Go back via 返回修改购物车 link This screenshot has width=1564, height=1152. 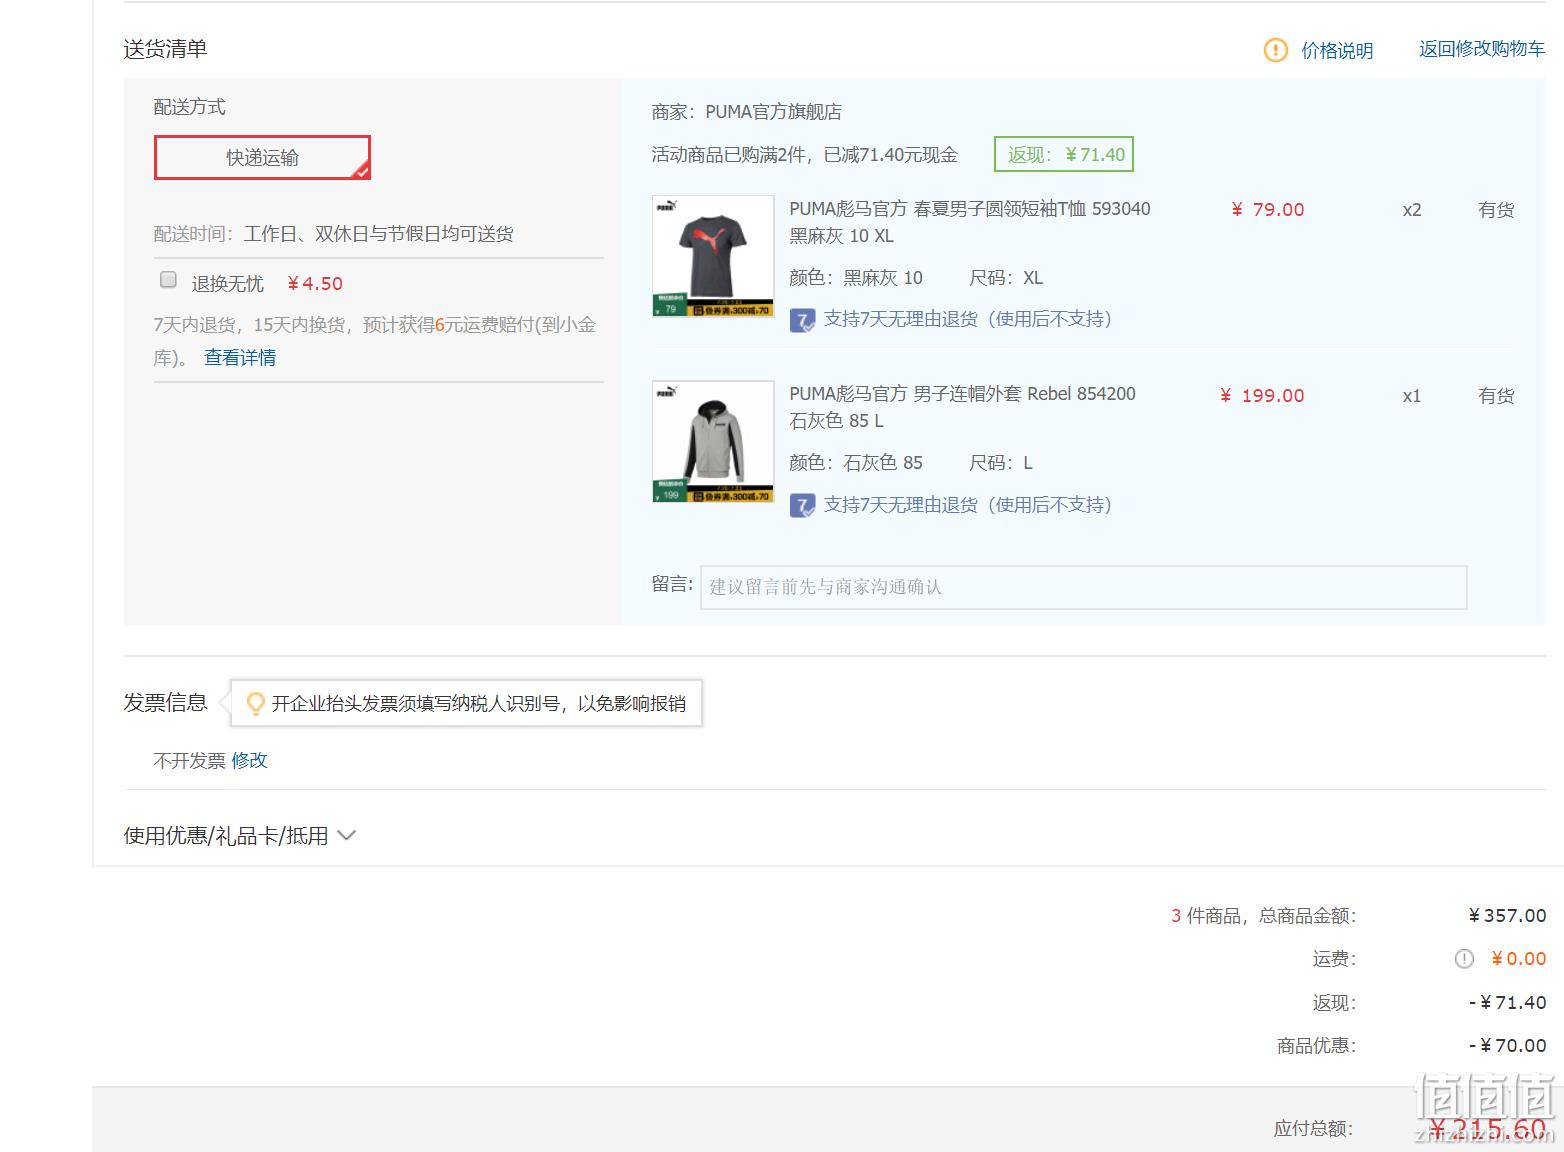[1481, 49]
